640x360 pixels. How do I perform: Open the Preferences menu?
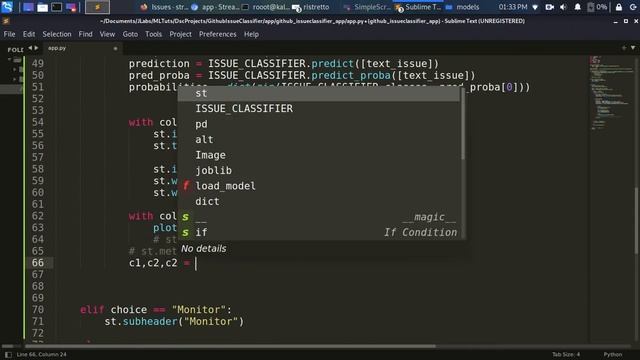(x=218, y=34)
